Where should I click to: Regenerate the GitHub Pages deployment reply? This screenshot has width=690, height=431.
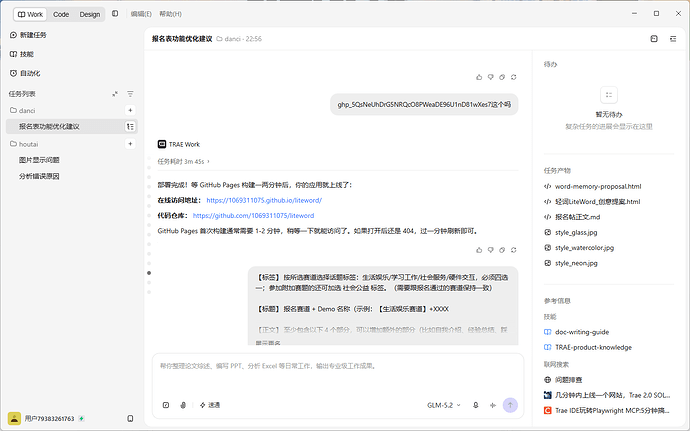[513, 250]
